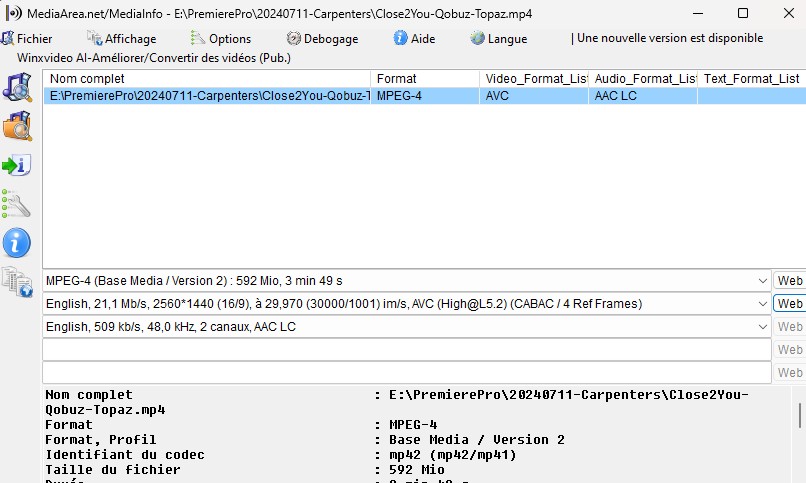Click the Winxvideo AI sponsor link
This screenshot has width=806, height=483.
click(x=154, y=57)
